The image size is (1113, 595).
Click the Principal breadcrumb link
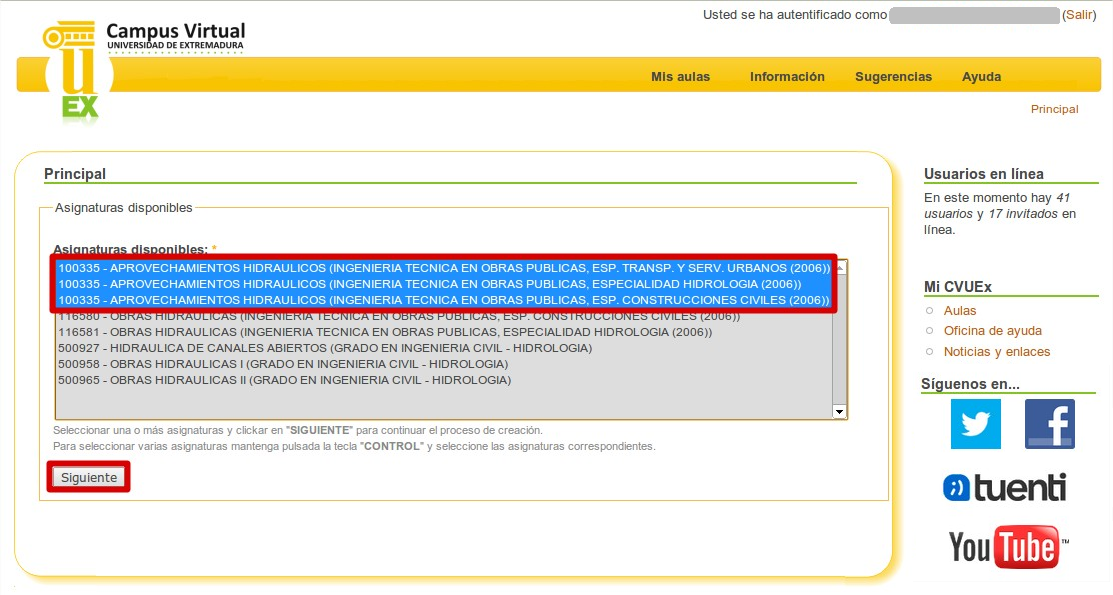[x=1054, y=109]
